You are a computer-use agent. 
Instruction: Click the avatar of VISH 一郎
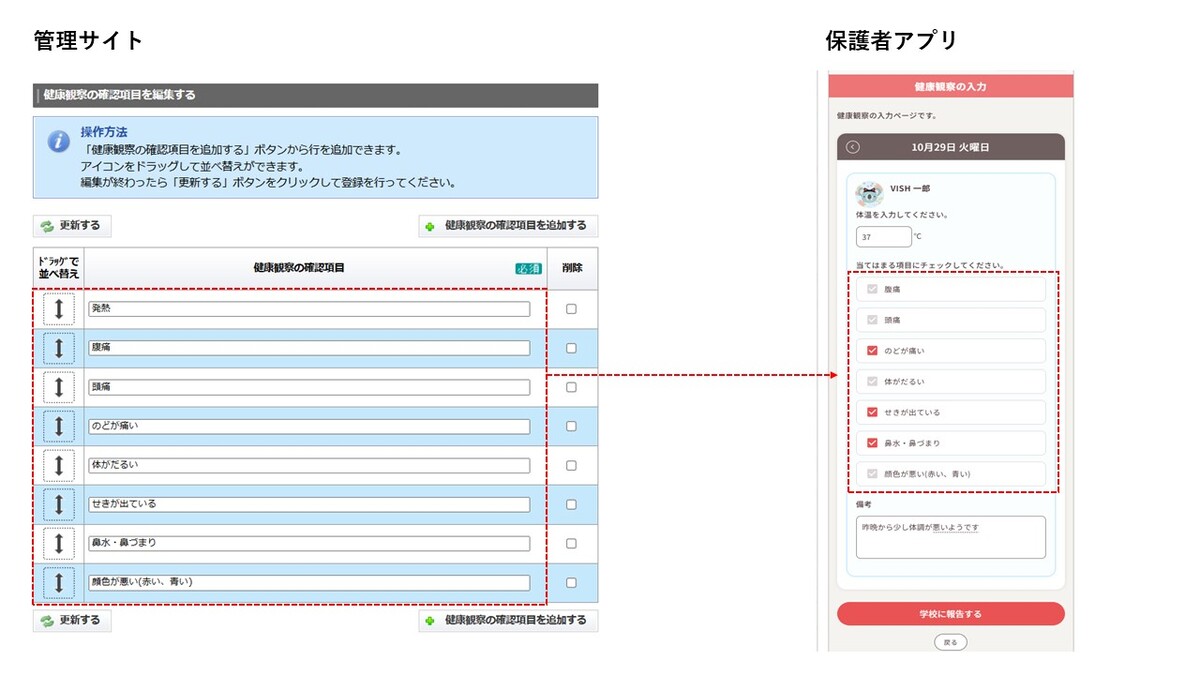(869, 194)
